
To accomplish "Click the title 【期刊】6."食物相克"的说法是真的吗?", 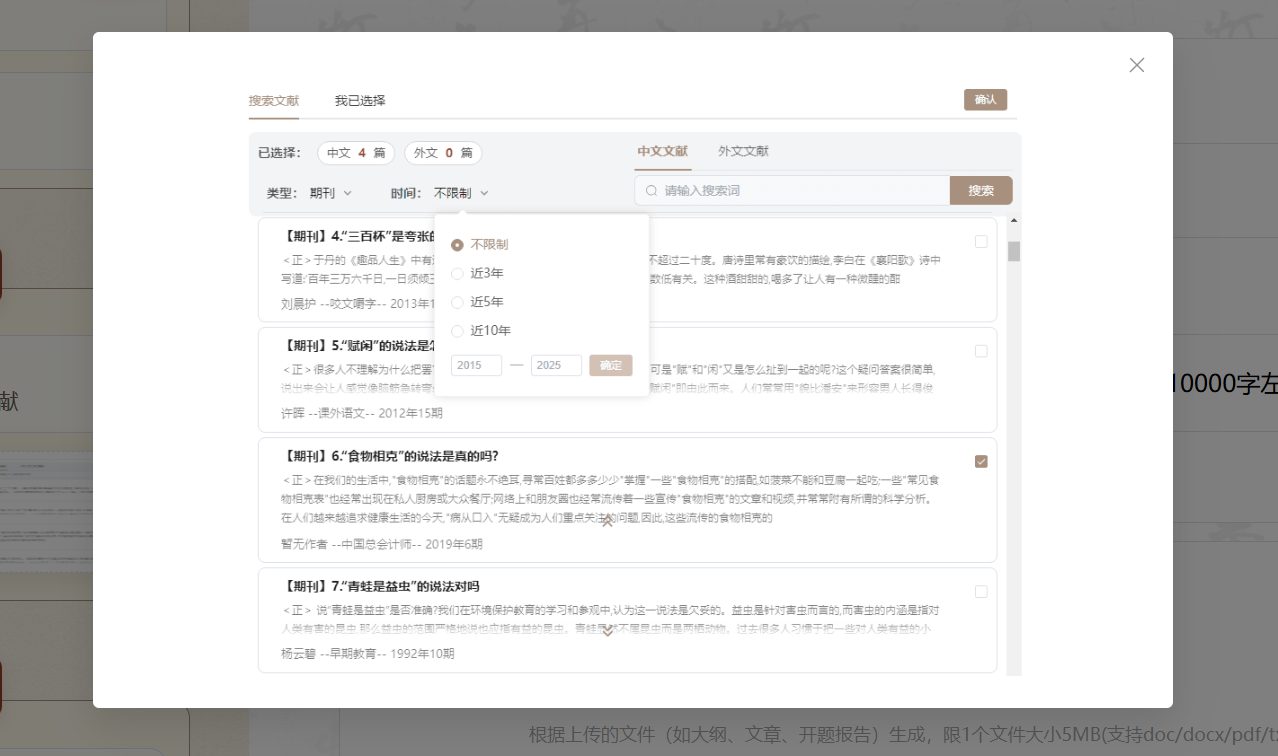I will point(391,456).
